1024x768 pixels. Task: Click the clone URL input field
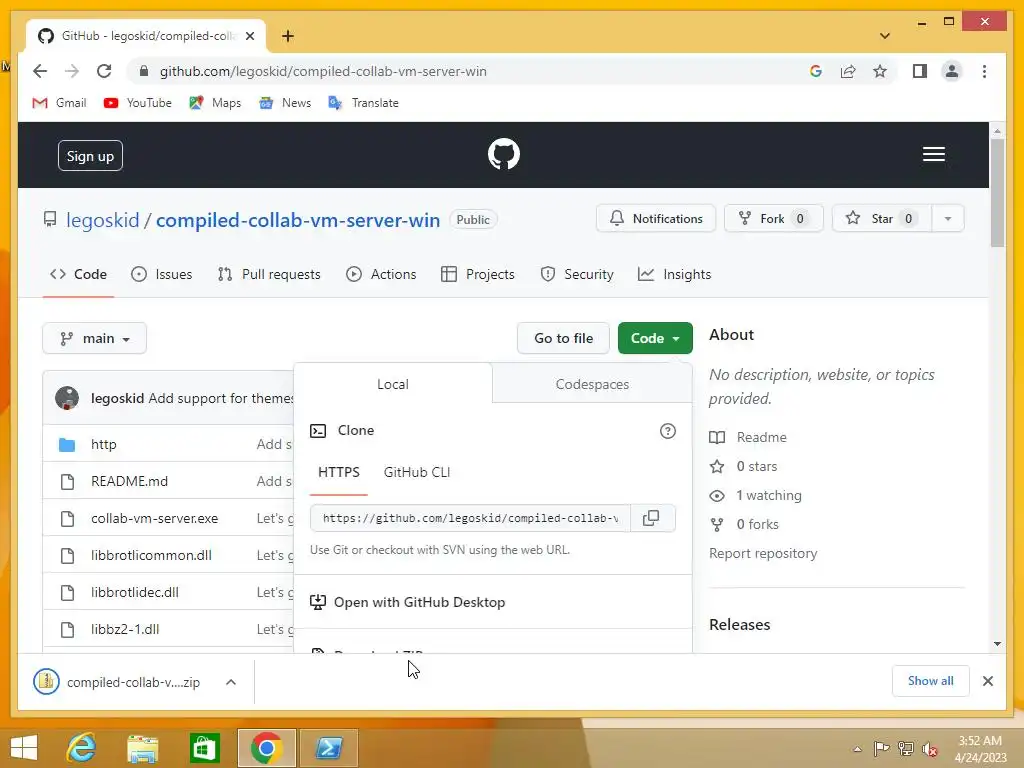point(470,518)
